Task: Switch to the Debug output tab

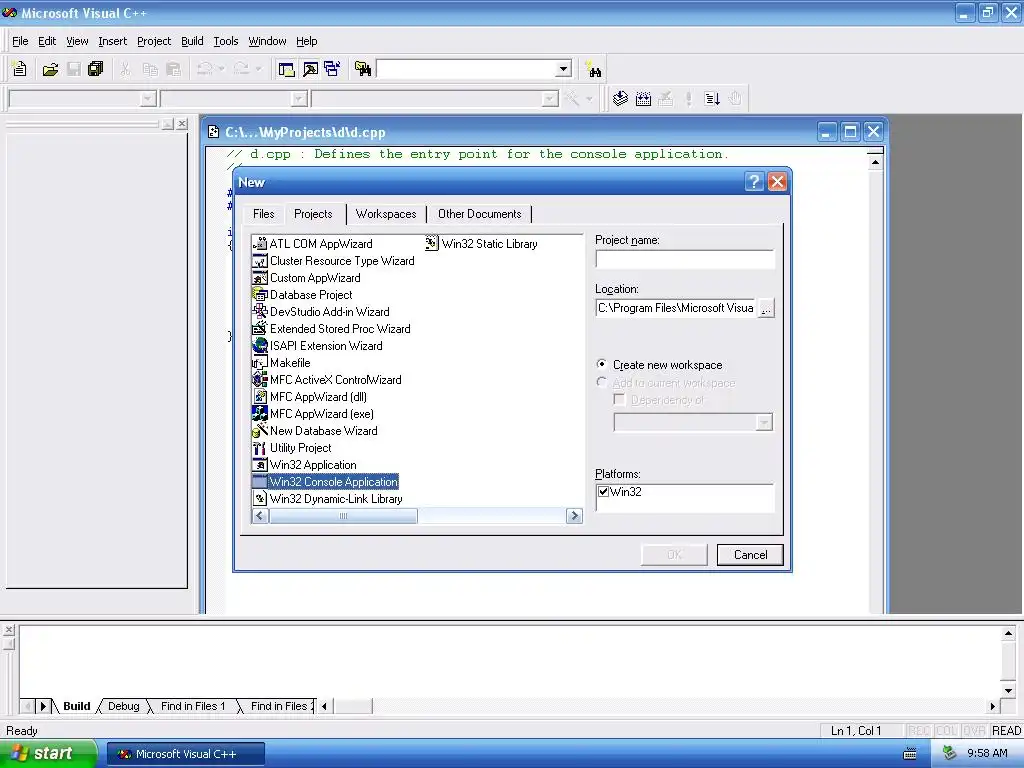Action: [123, 706]
